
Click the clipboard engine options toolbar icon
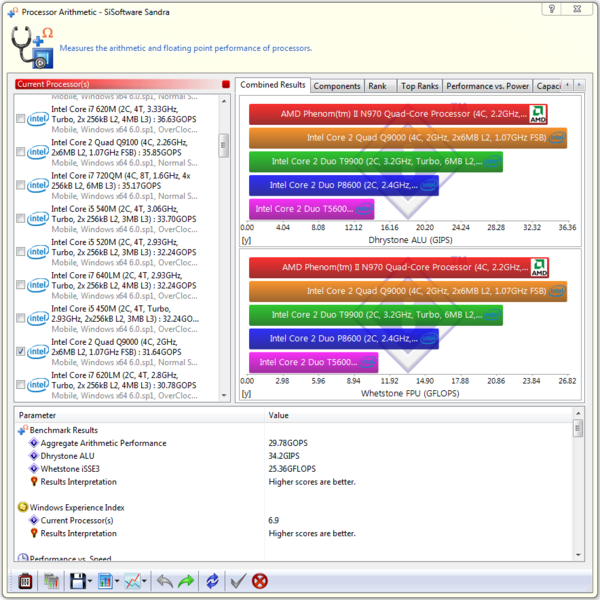click(25, 581)
